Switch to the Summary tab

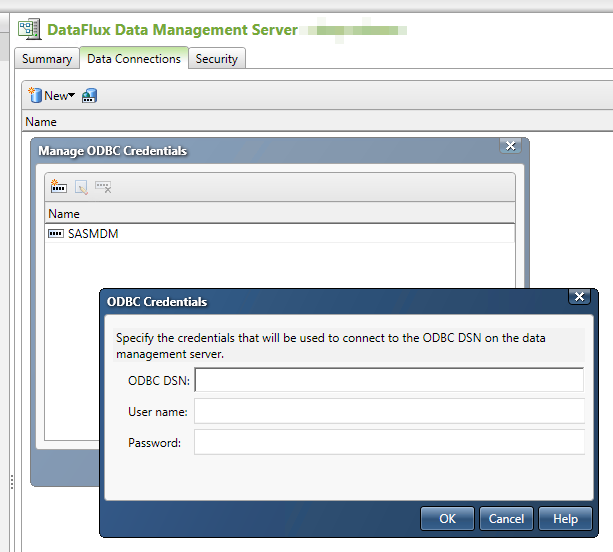(47, 59)
